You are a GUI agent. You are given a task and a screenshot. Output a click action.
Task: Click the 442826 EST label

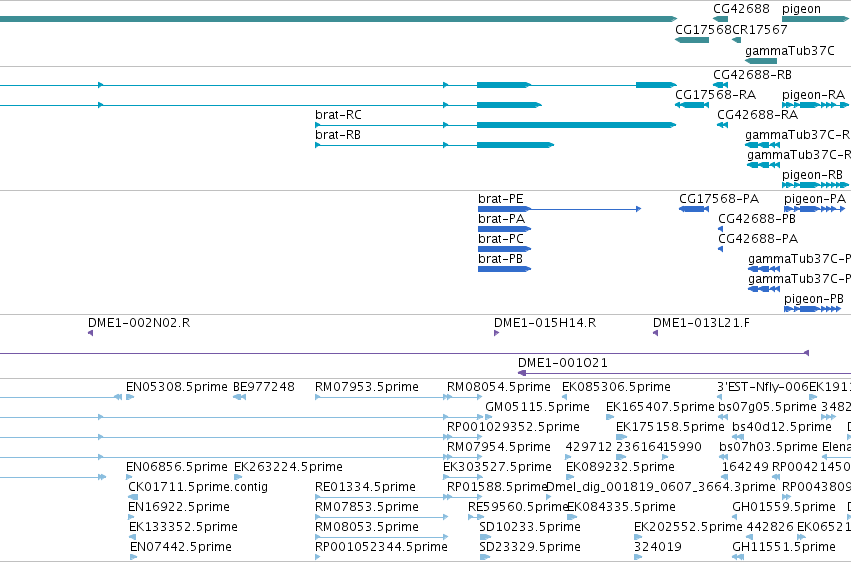point(769,528)
